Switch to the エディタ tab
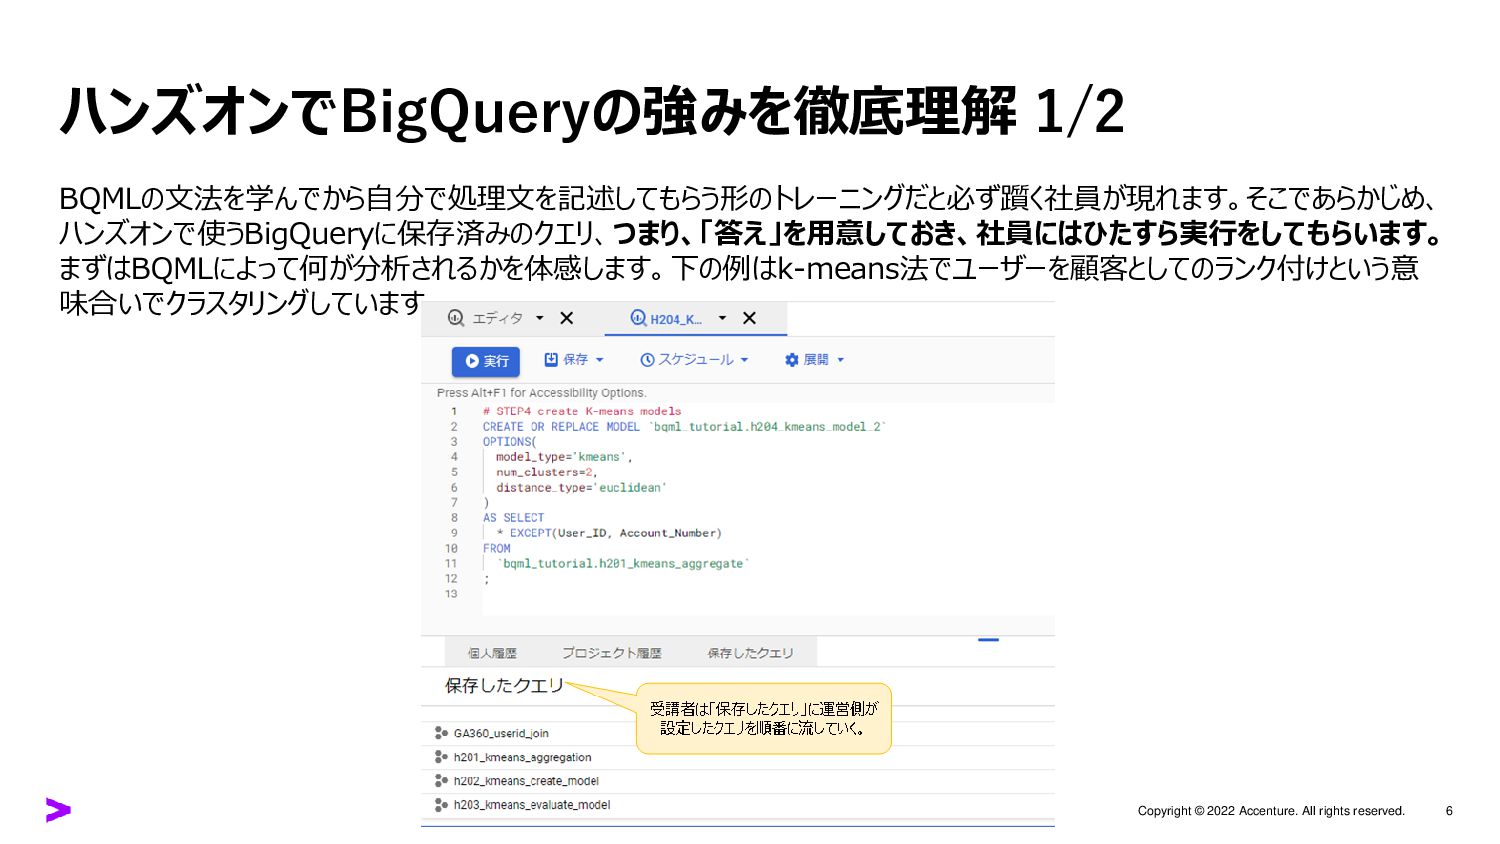 click(497, 318)
